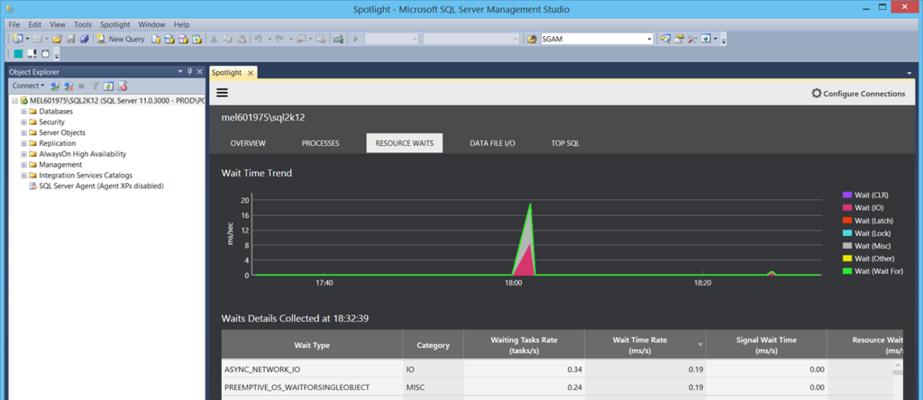Click the teal Spotlight square toolbar icon
The height and width of the screenshot is (400, 923).
(x=18, y=54)
